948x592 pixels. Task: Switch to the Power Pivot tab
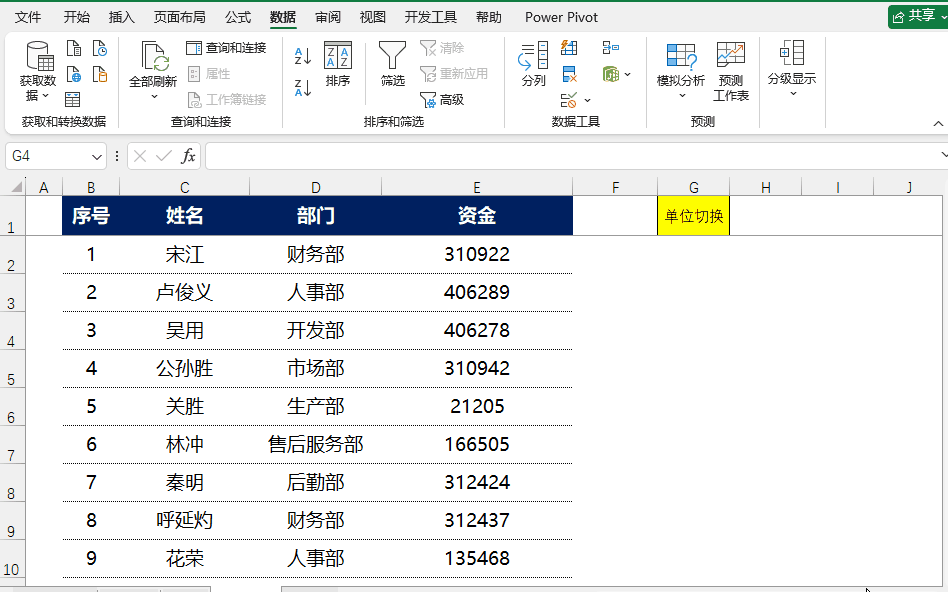tap(561, 17)
